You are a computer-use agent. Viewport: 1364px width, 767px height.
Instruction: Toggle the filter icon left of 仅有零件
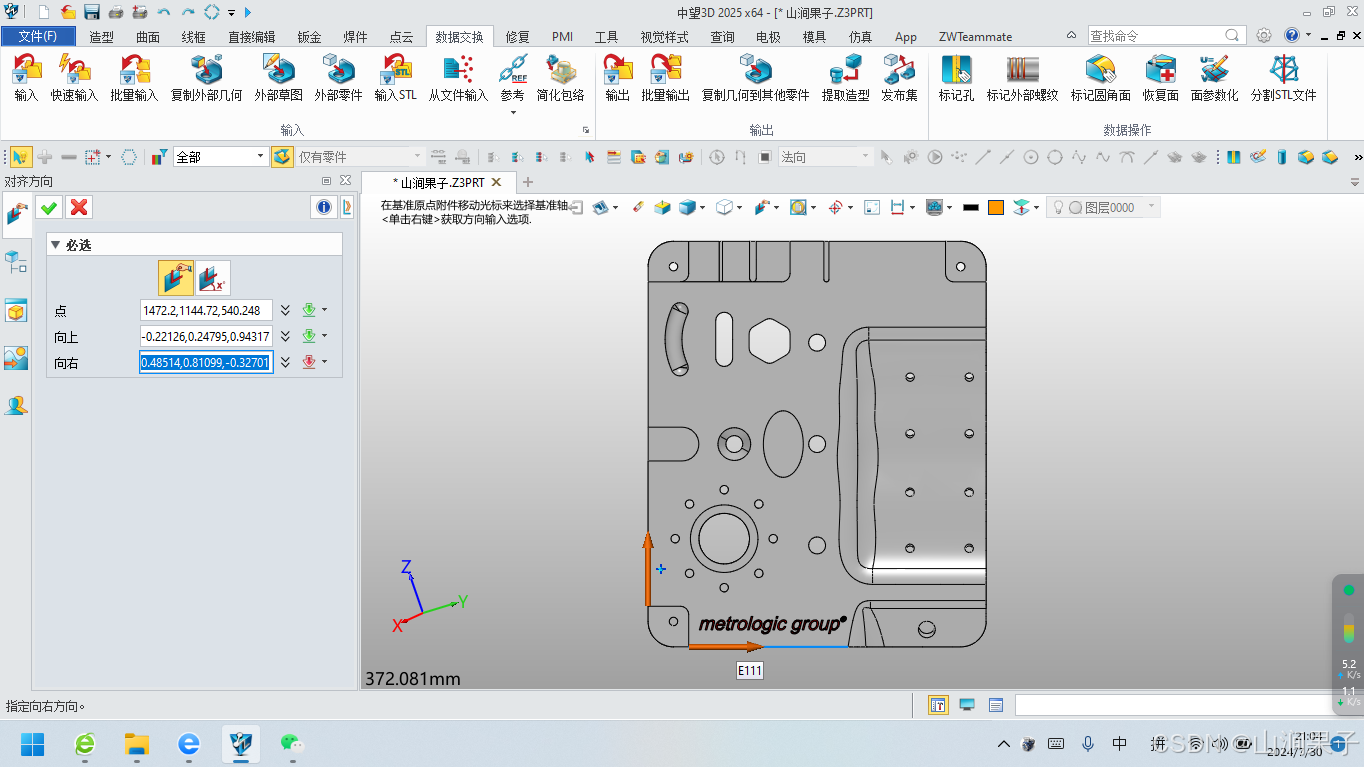click(282, 157)
